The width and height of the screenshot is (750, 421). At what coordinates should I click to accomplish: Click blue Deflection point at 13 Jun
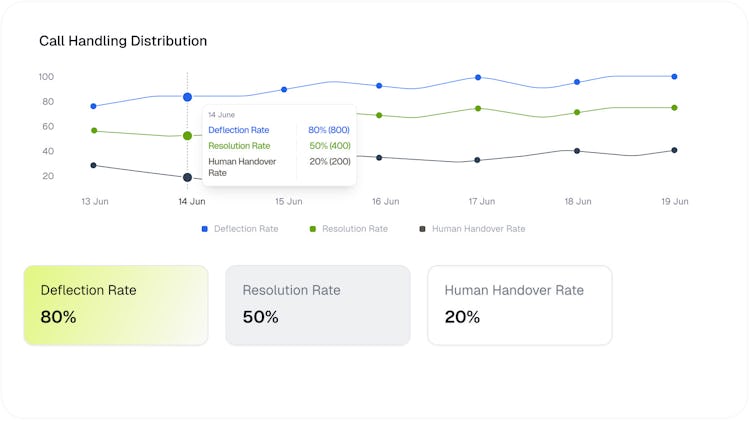tap(94, 106)
